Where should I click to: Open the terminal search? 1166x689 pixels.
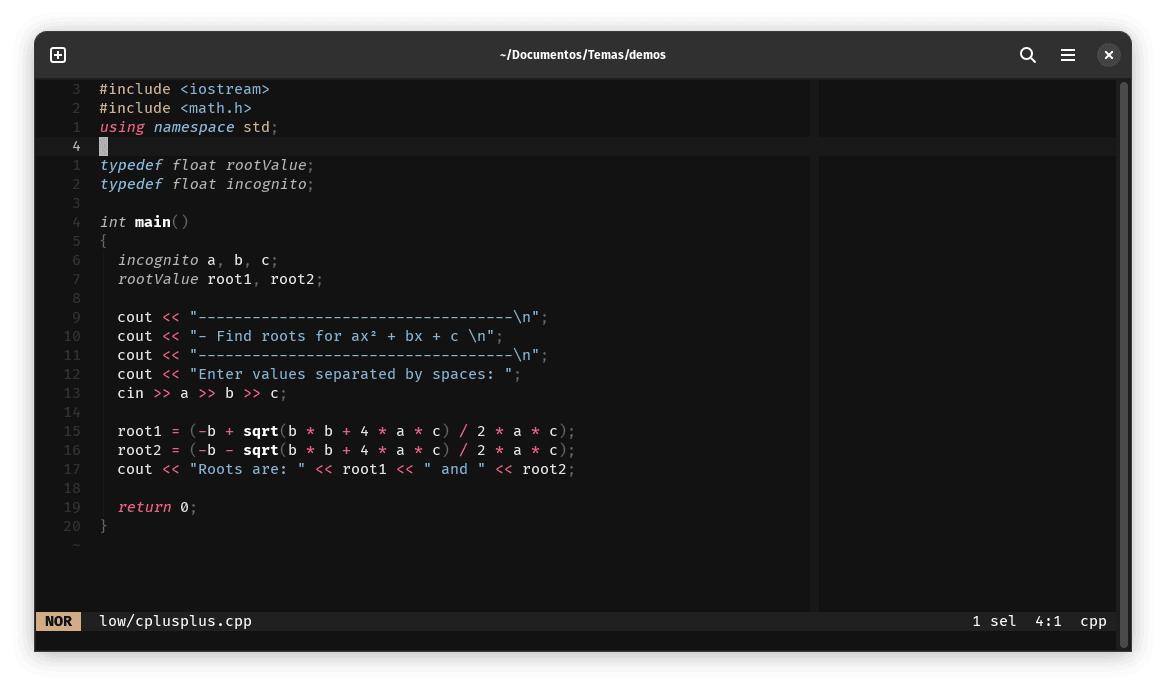point(1028,55)
